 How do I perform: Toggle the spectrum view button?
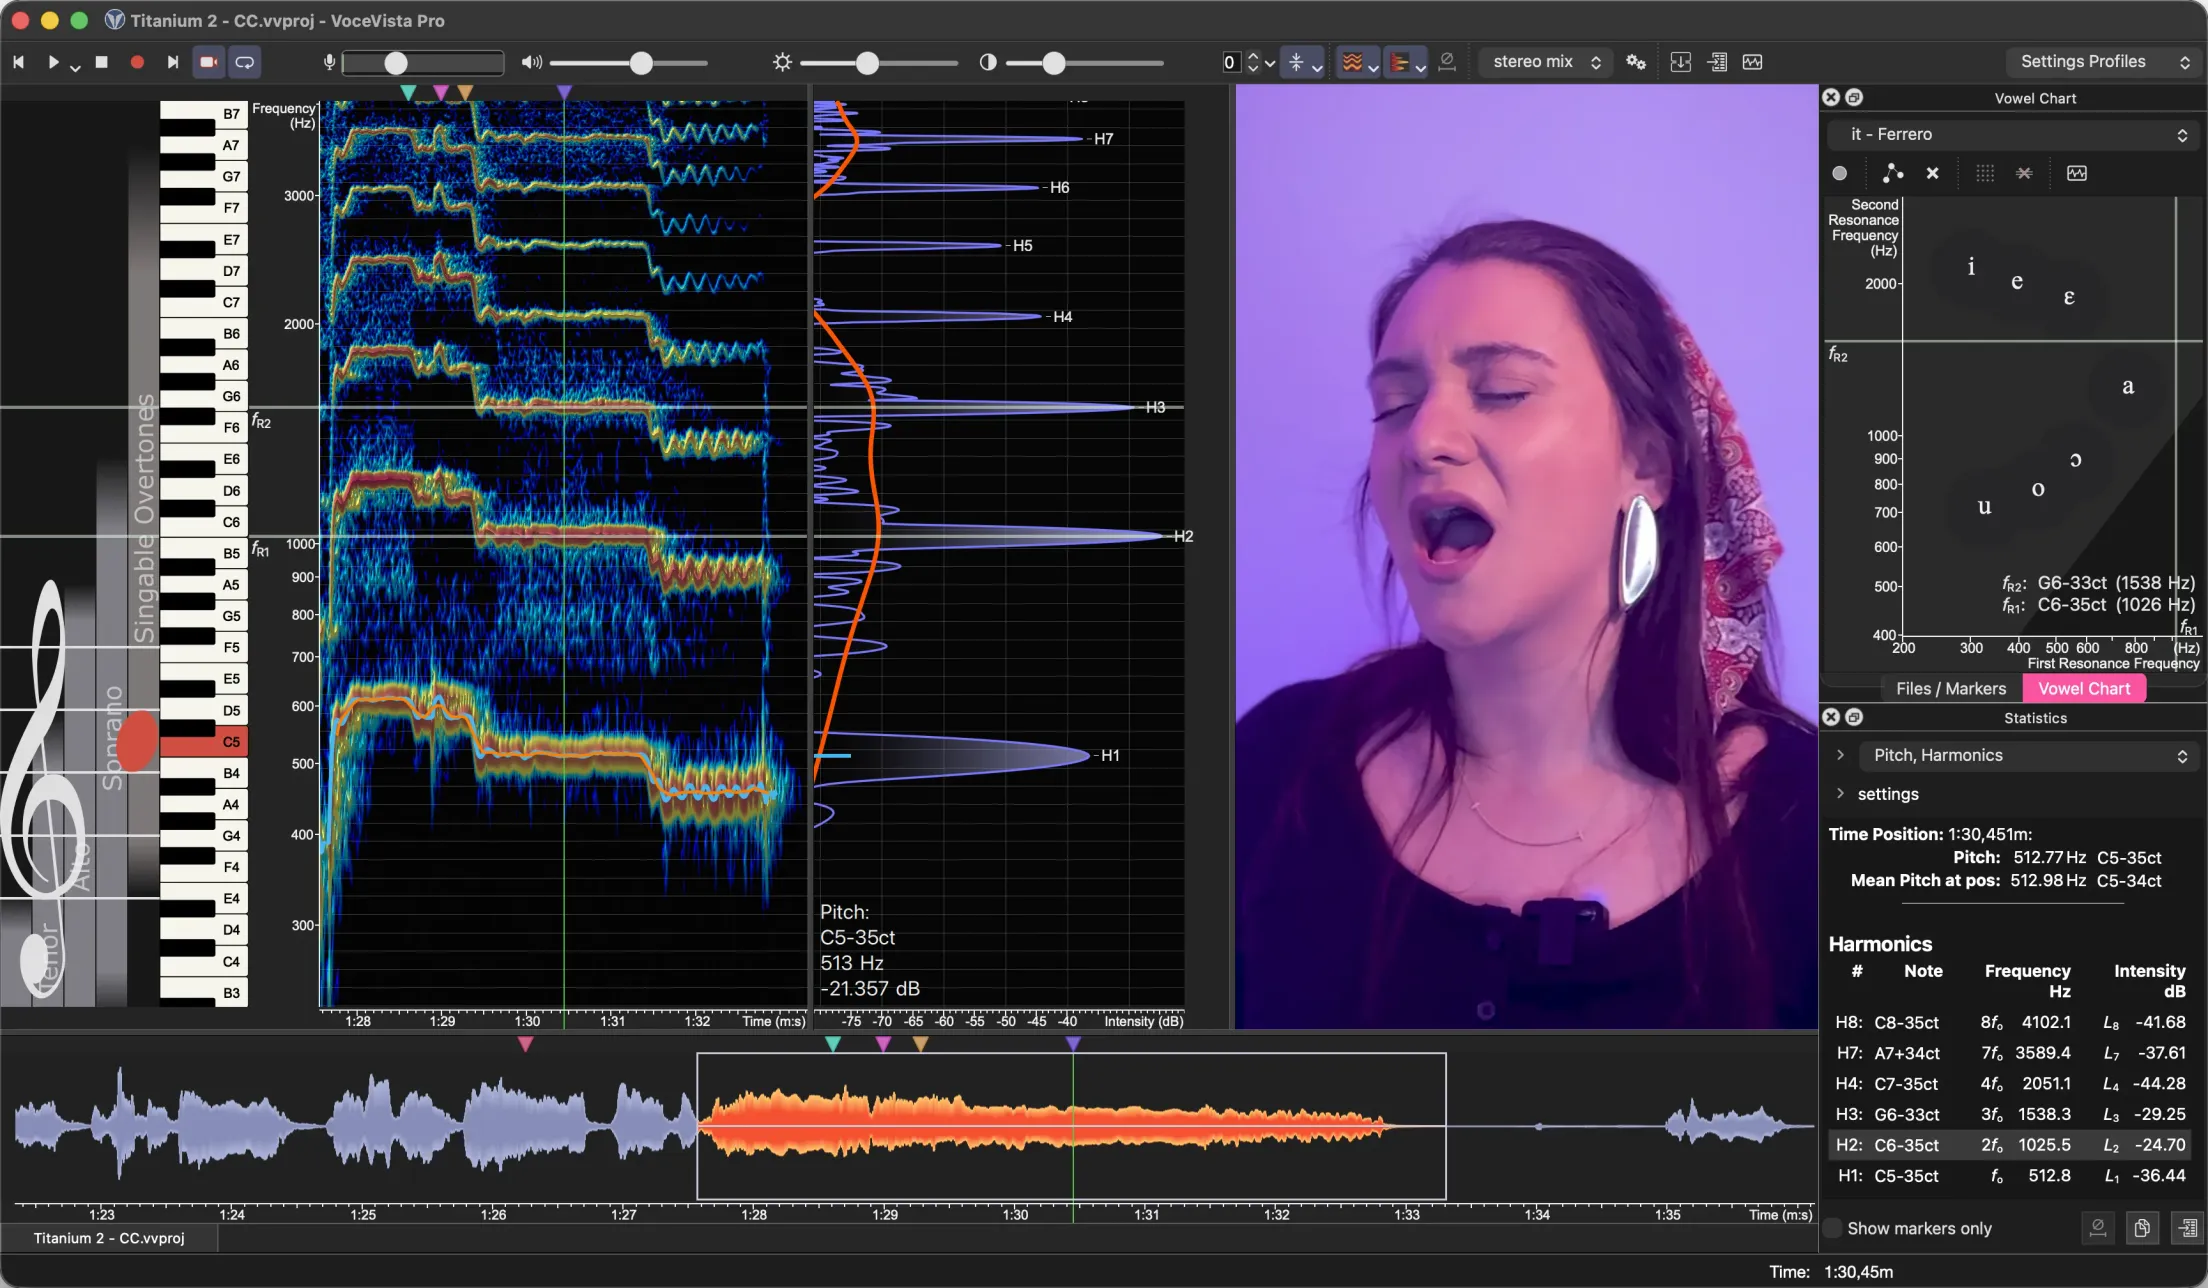point(1399,62)
